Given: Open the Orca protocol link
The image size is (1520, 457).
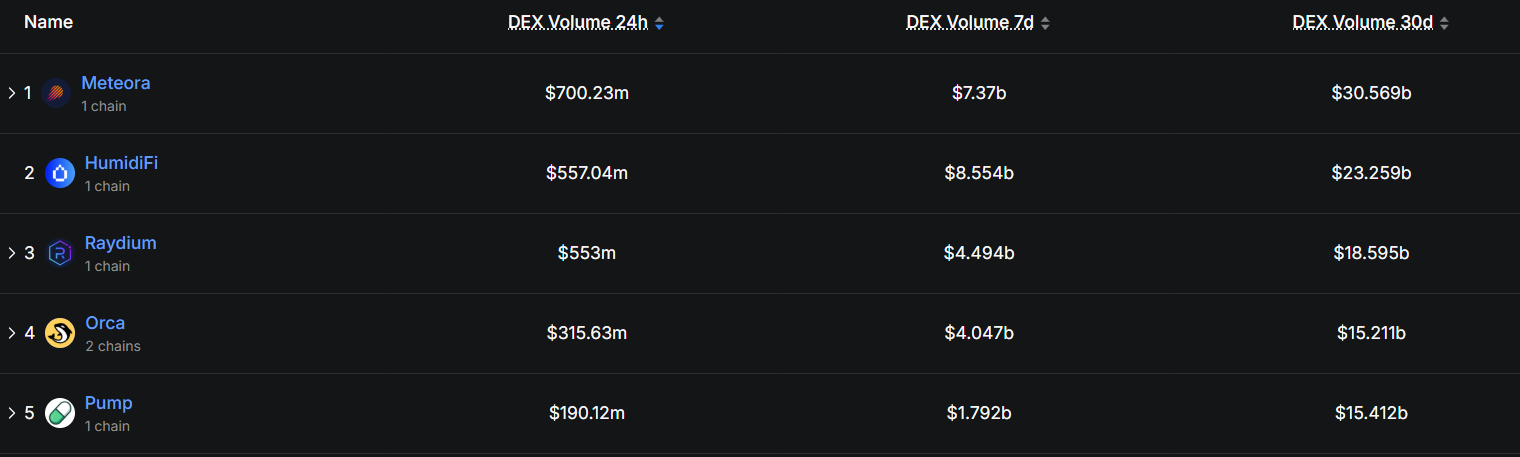Looking at the screenshot, I should click(x=105, y=323).
